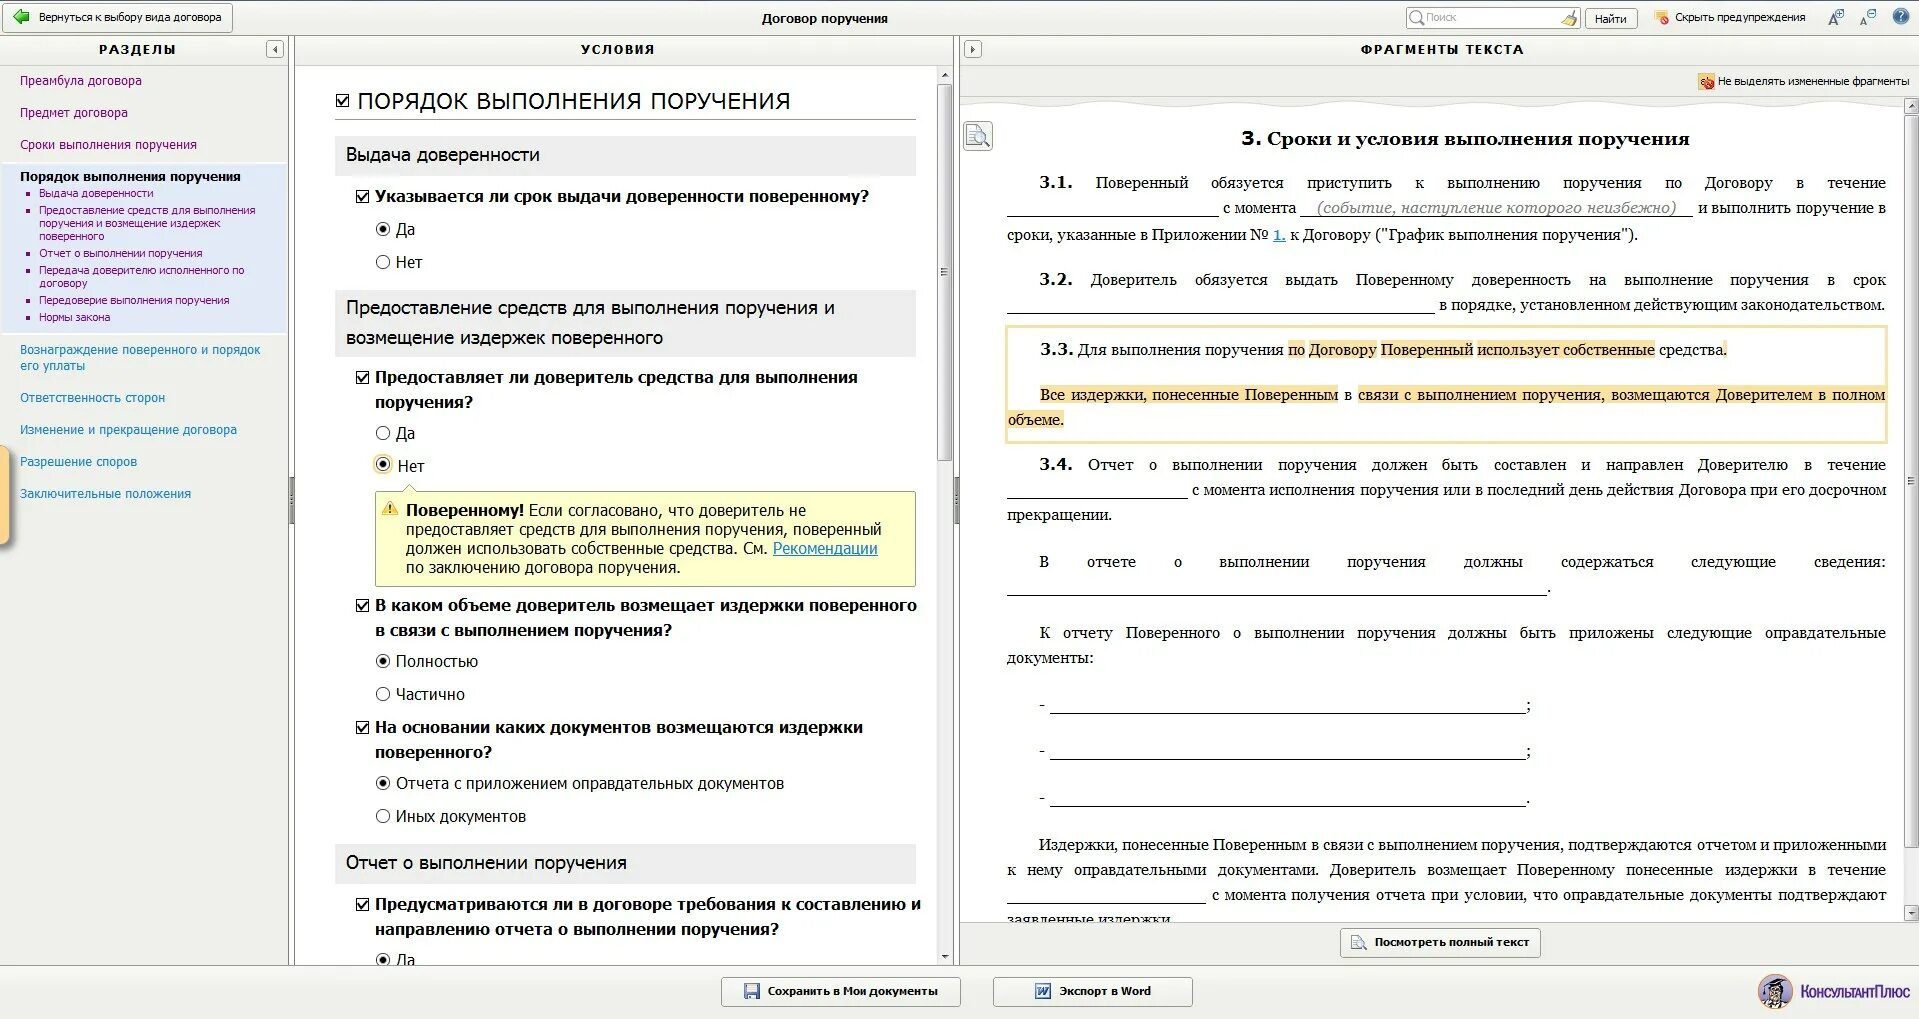Go to Отчет о выполнении поручения subsection
Screen dimensions: 1919x1019
click(120, 254)
